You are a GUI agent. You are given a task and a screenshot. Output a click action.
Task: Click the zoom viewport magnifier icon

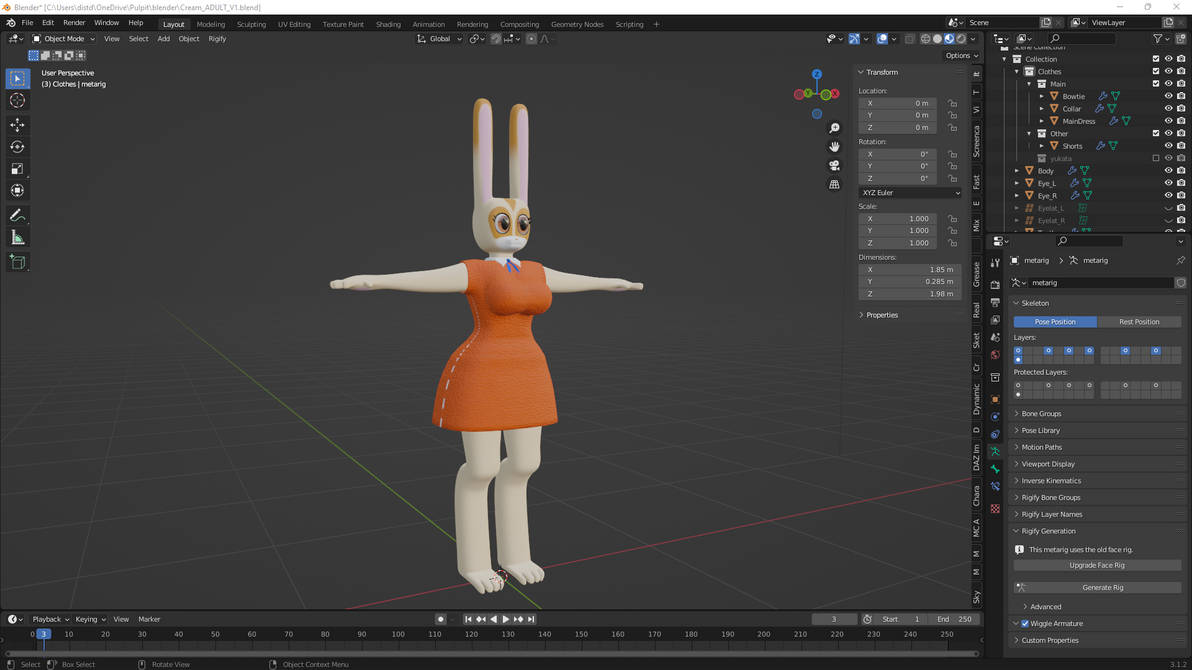point(834,128)
